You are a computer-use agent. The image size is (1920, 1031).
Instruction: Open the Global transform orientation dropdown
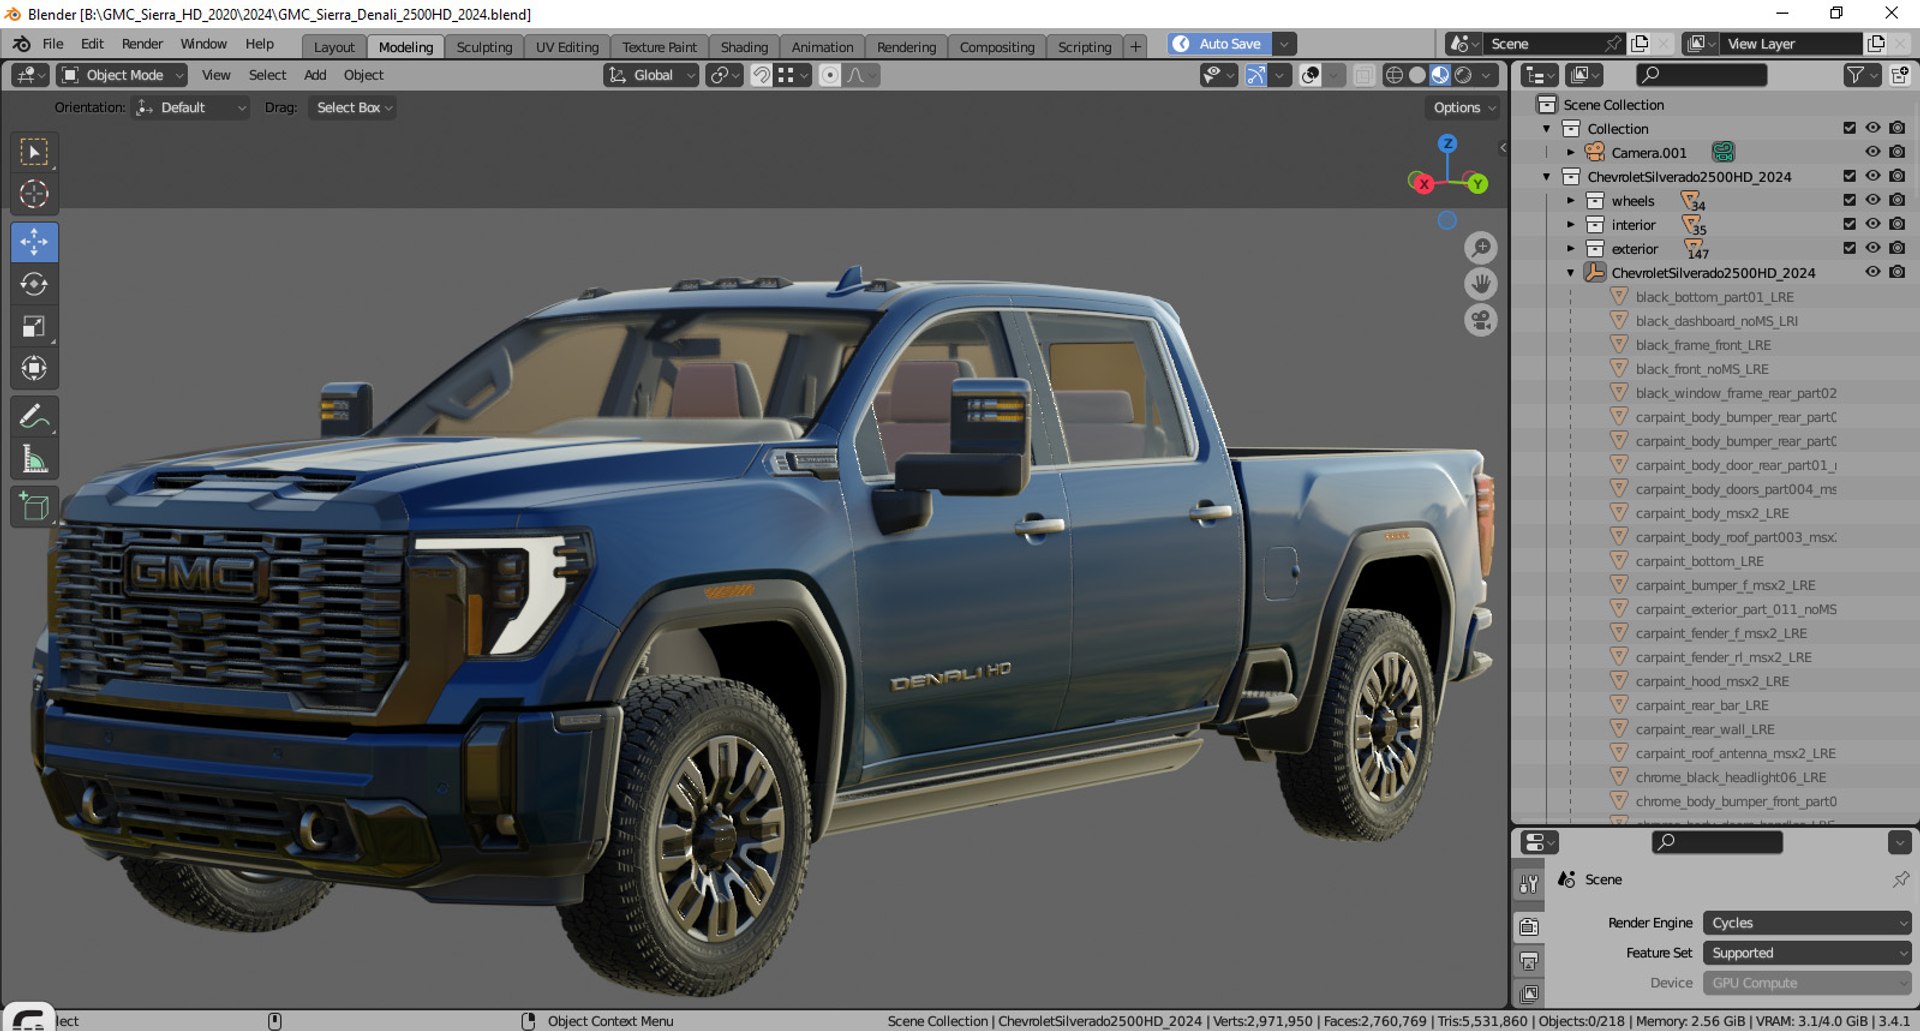651,75
